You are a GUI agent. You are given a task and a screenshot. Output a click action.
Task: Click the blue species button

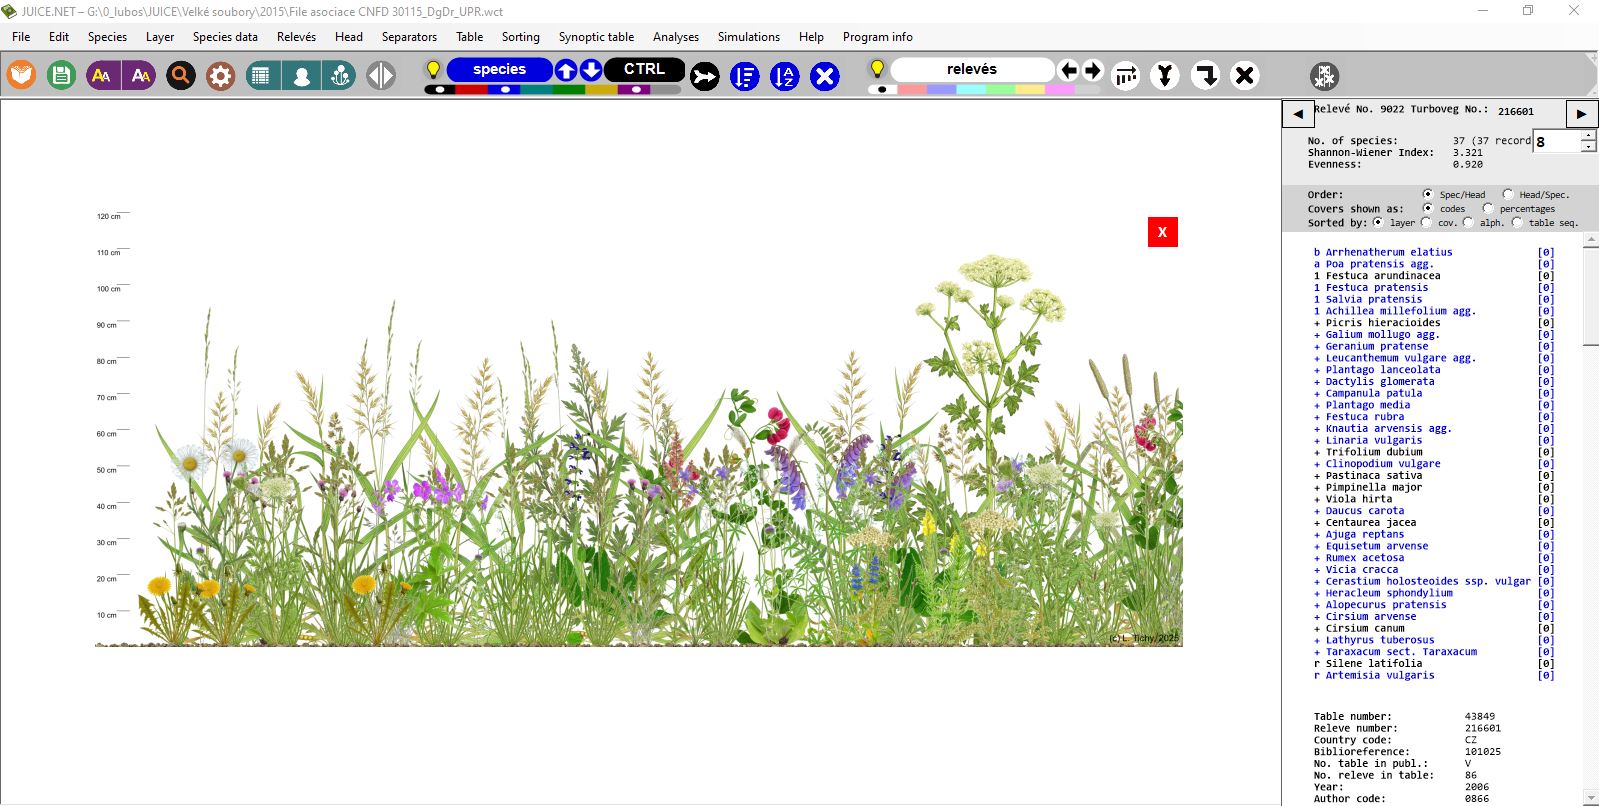pyautogui.click(x=499, y=69)
